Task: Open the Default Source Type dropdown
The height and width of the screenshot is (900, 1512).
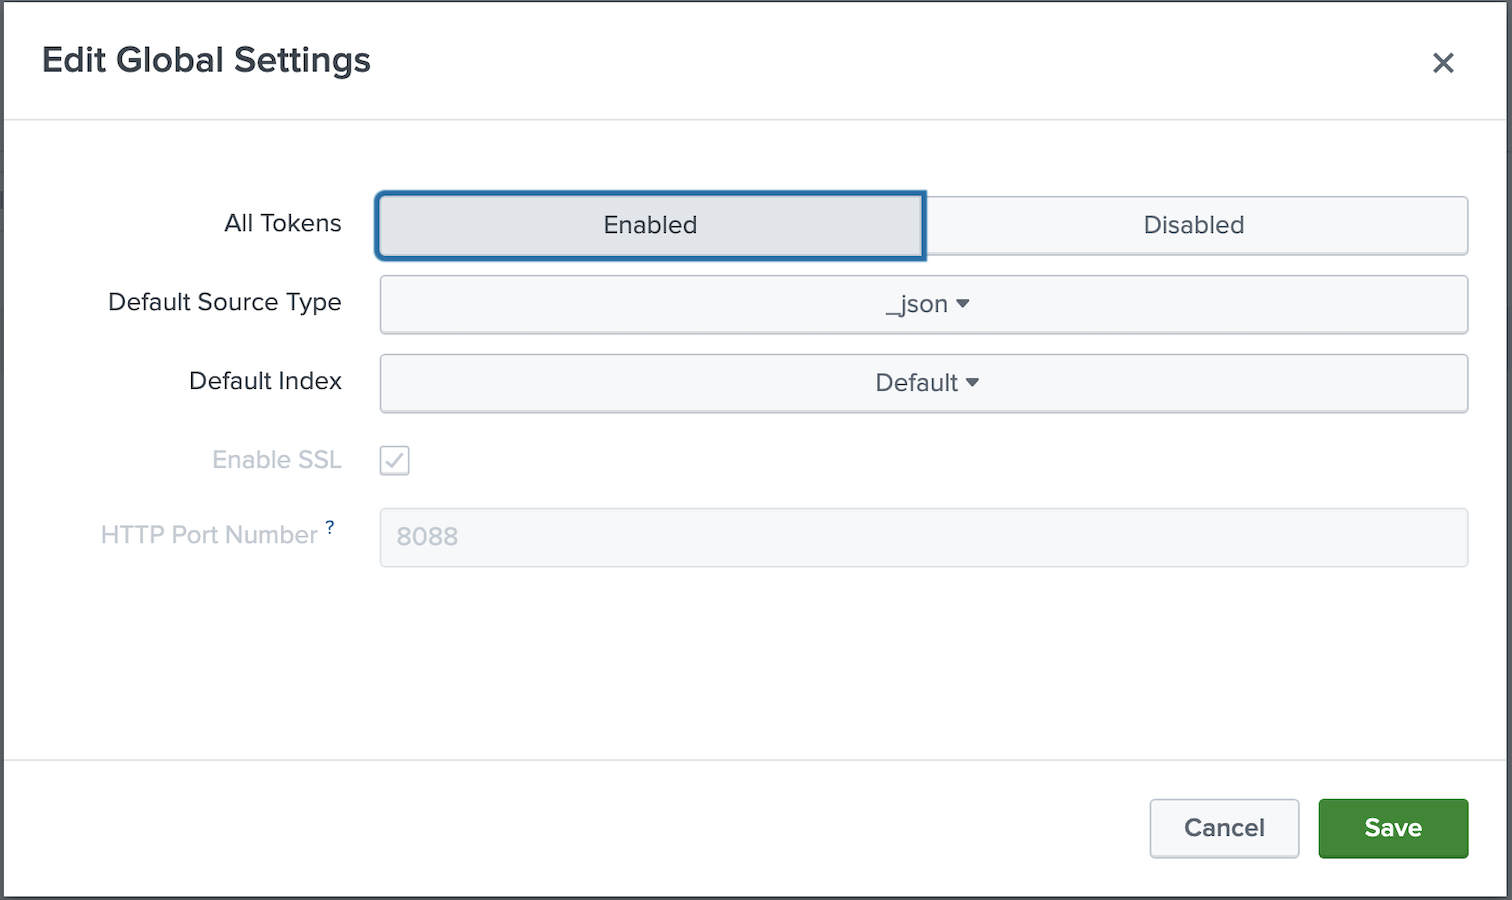Action: 924,304
